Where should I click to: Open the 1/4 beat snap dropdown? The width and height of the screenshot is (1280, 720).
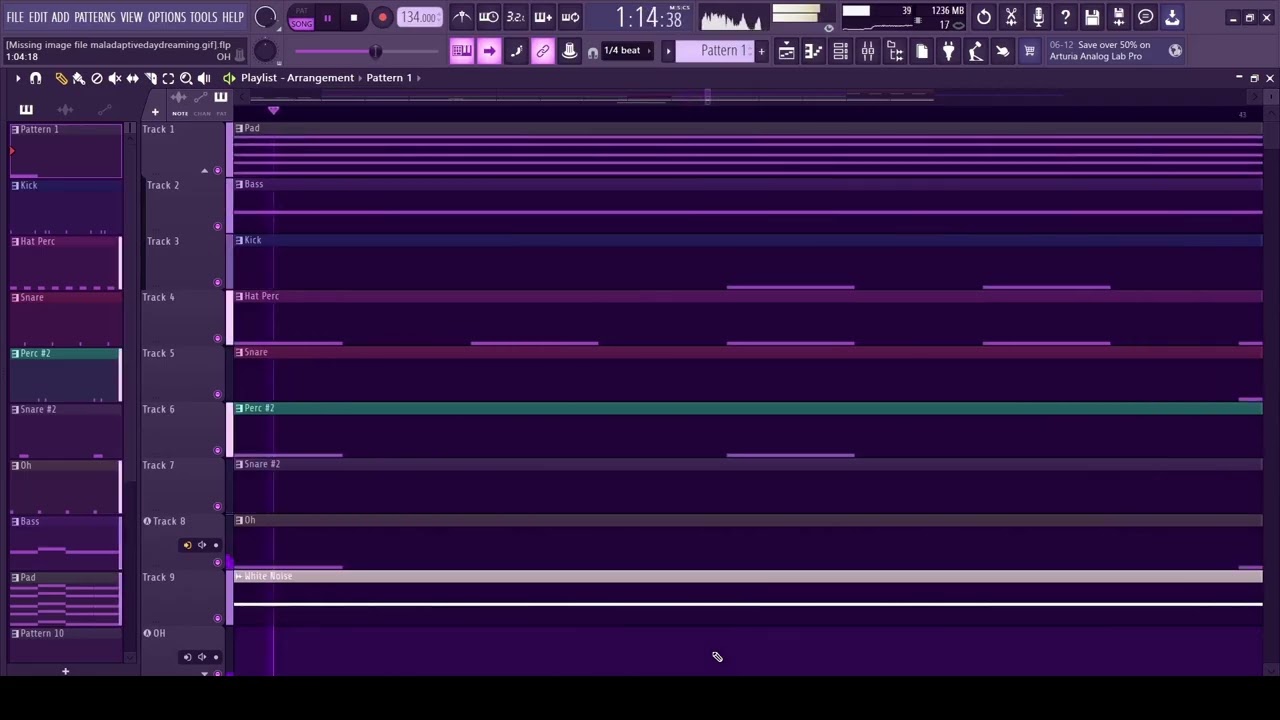pyautogui.click(x=624, y=51)
